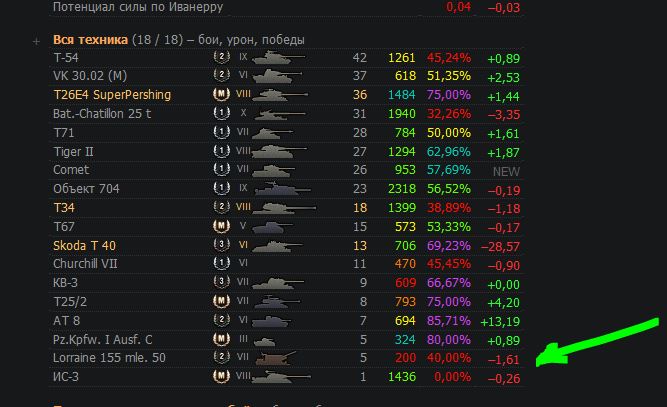Viewport: 667px width, 407px height.
Task: Click the –28,57 change value for Skoda T 40
Action: coord(500,246)
